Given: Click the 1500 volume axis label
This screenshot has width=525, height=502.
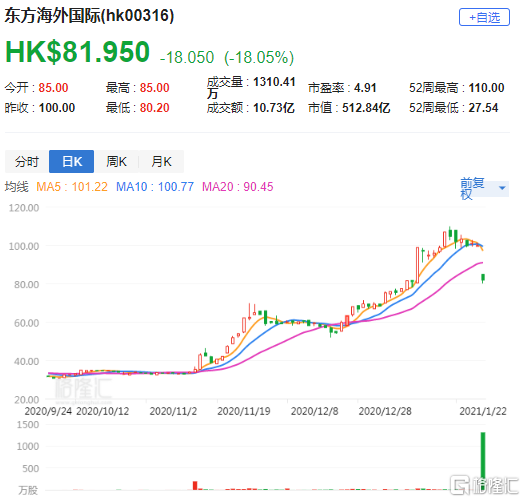Looking at the screenshot, I should click(x=28, y=425).
